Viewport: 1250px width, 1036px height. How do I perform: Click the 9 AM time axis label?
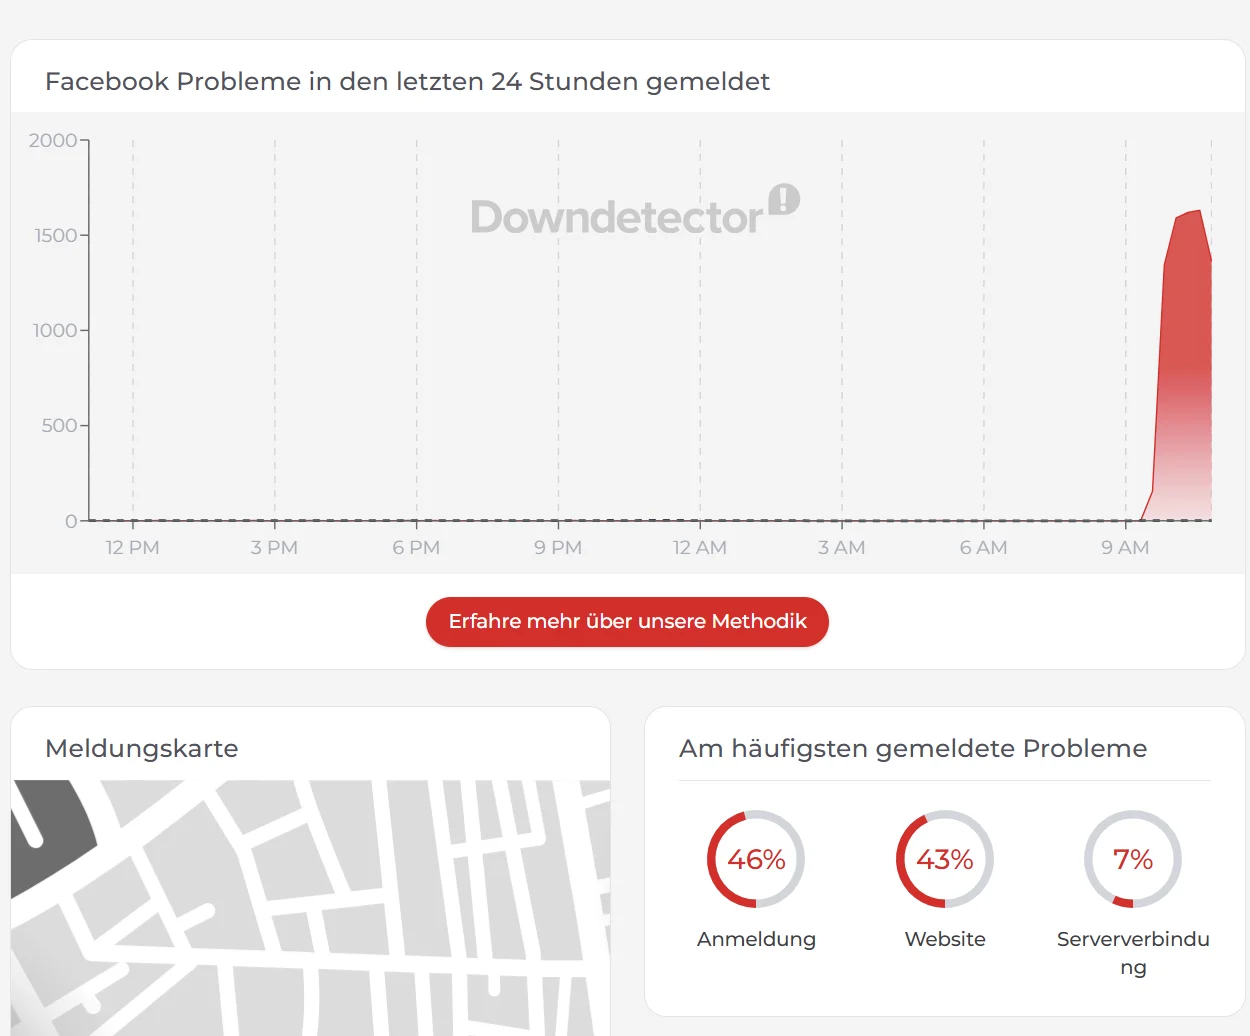1125,548
